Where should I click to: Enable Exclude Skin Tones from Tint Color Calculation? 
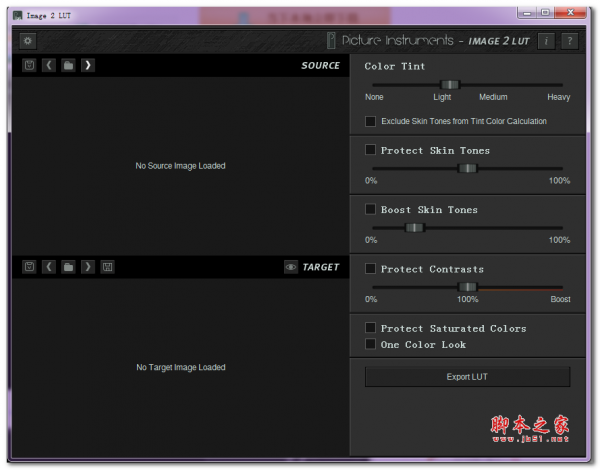370,121
